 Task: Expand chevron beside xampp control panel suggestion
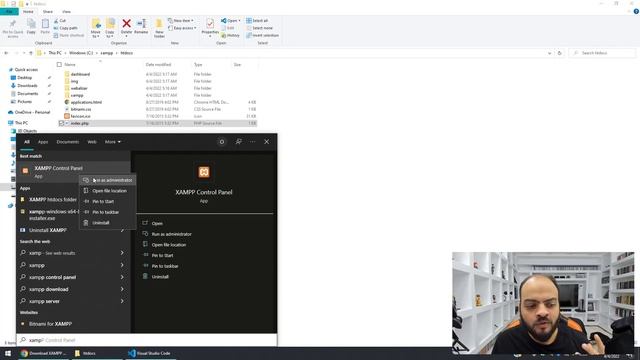pos(122,277)
